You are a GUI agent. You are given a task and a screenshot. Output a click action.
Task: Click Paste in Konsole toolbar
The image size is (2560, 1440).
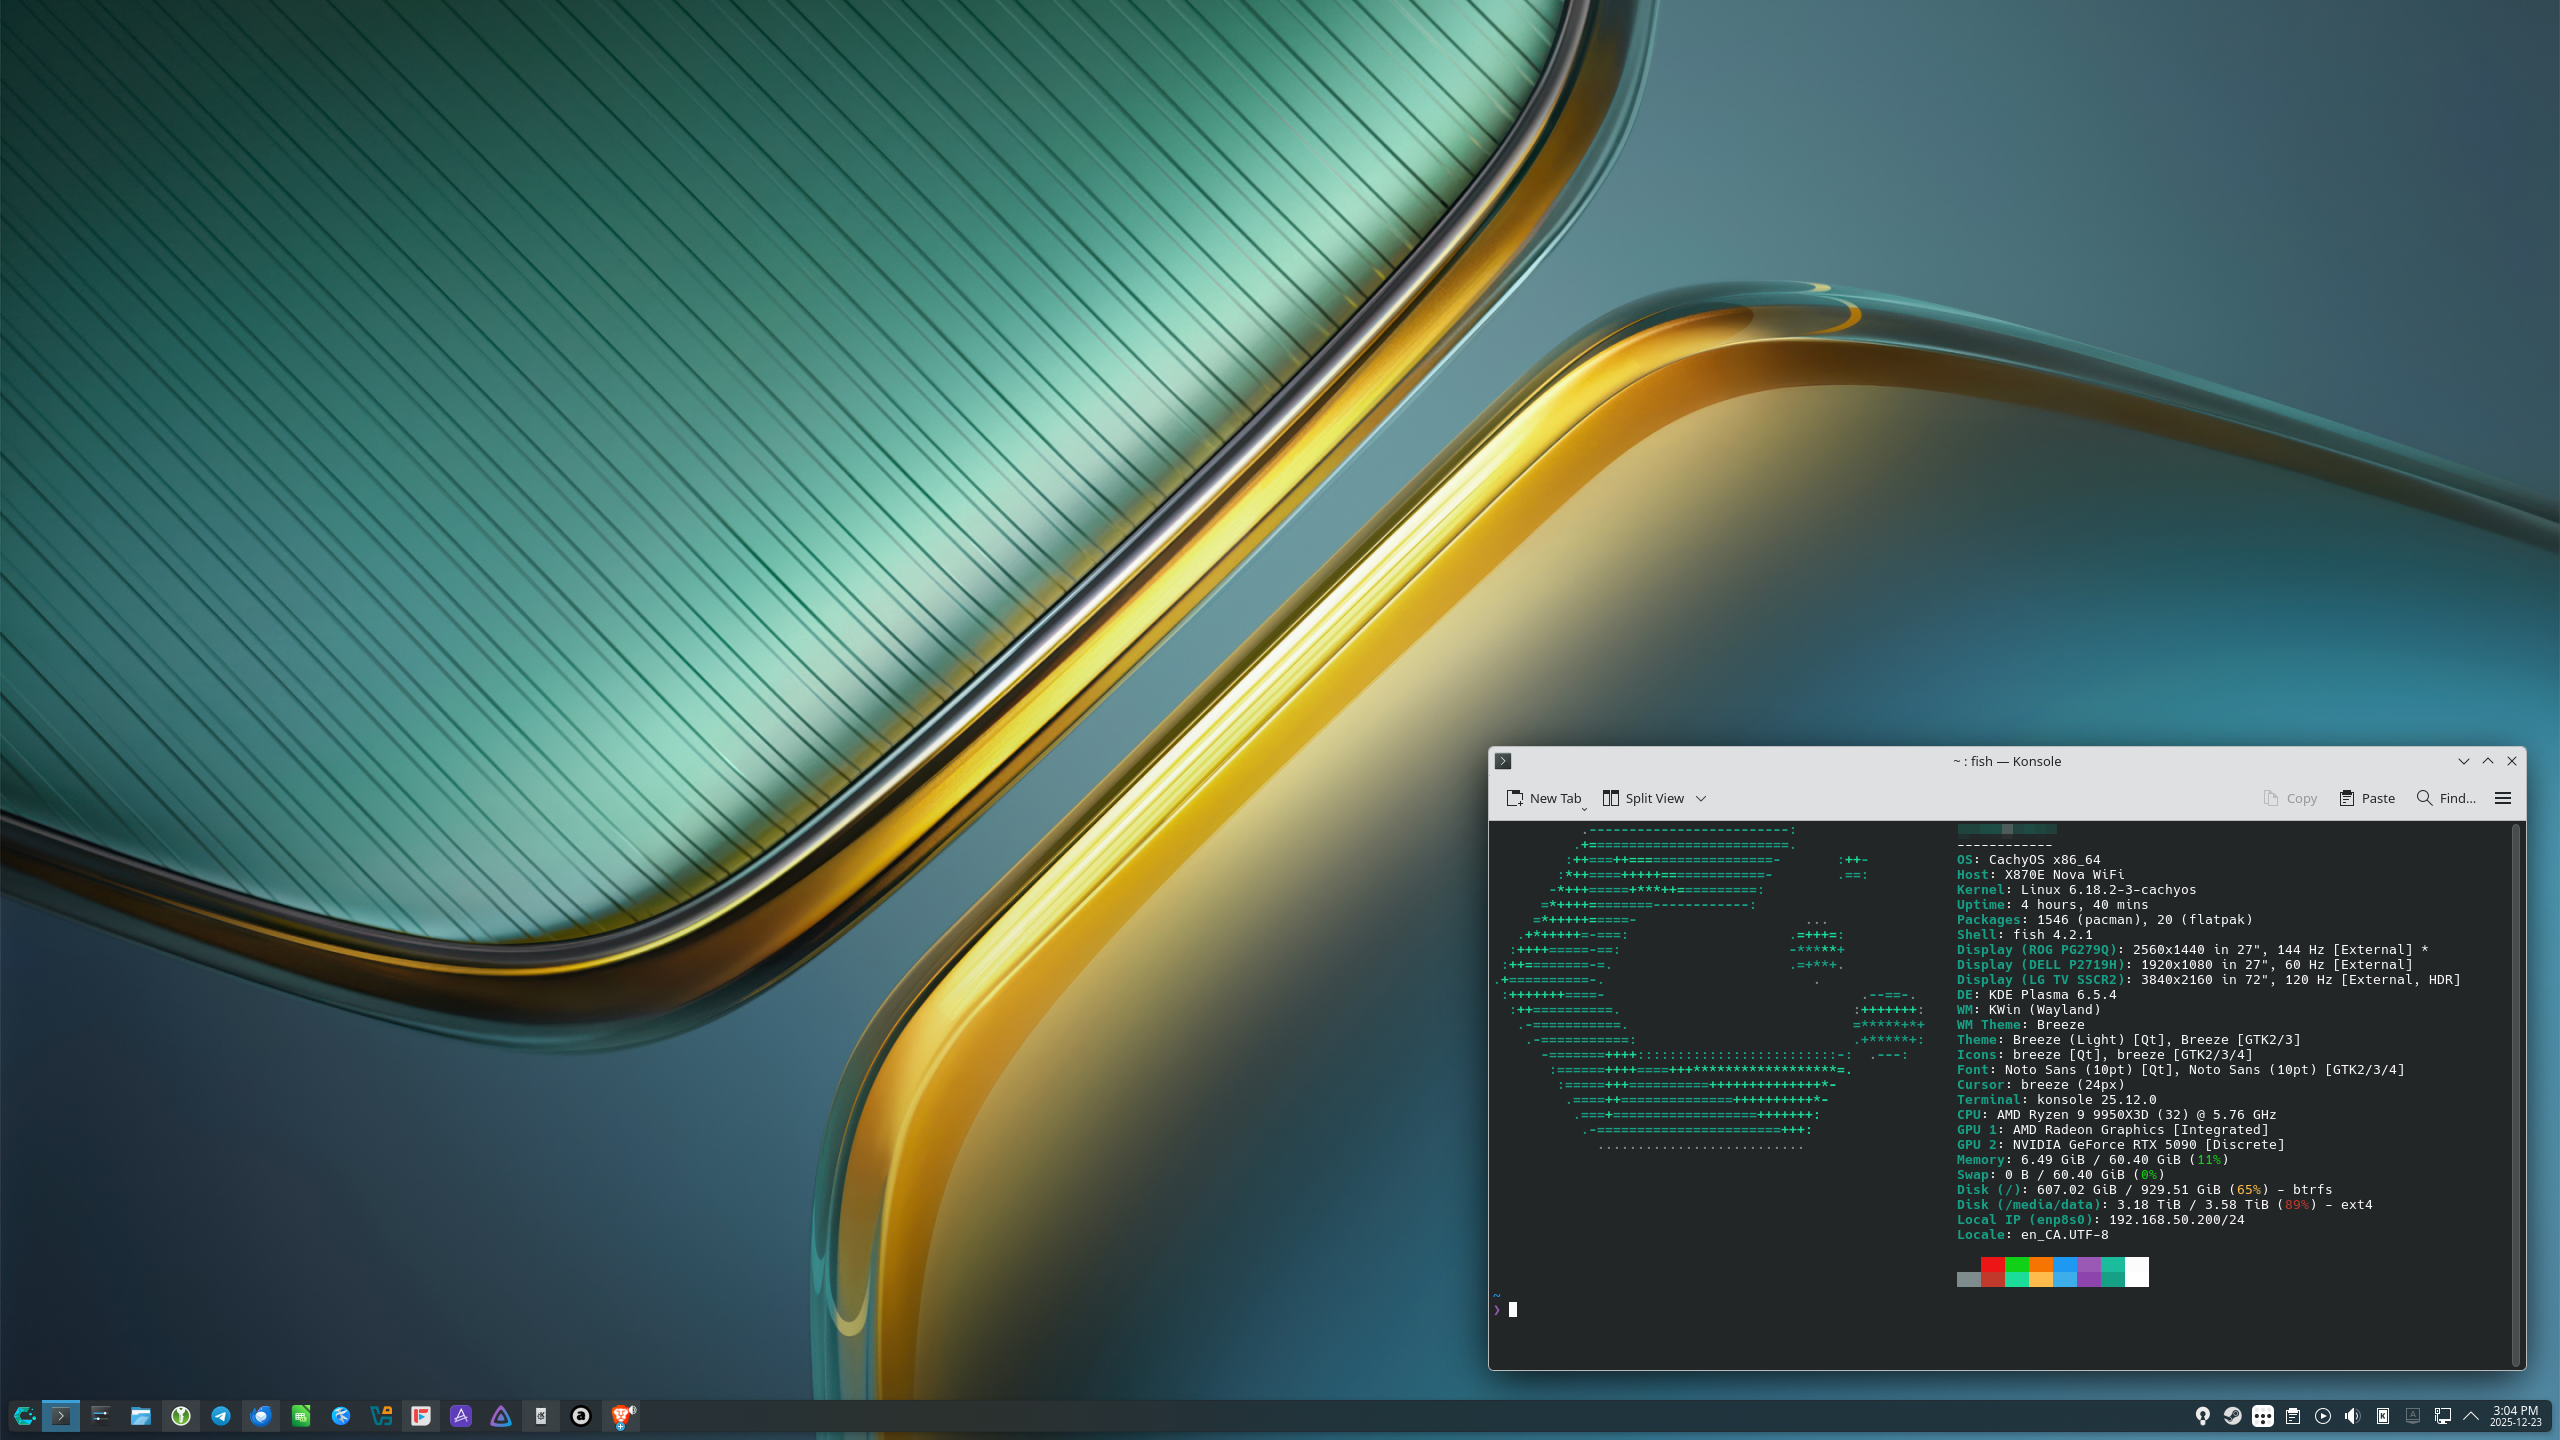pos(2367,798)
